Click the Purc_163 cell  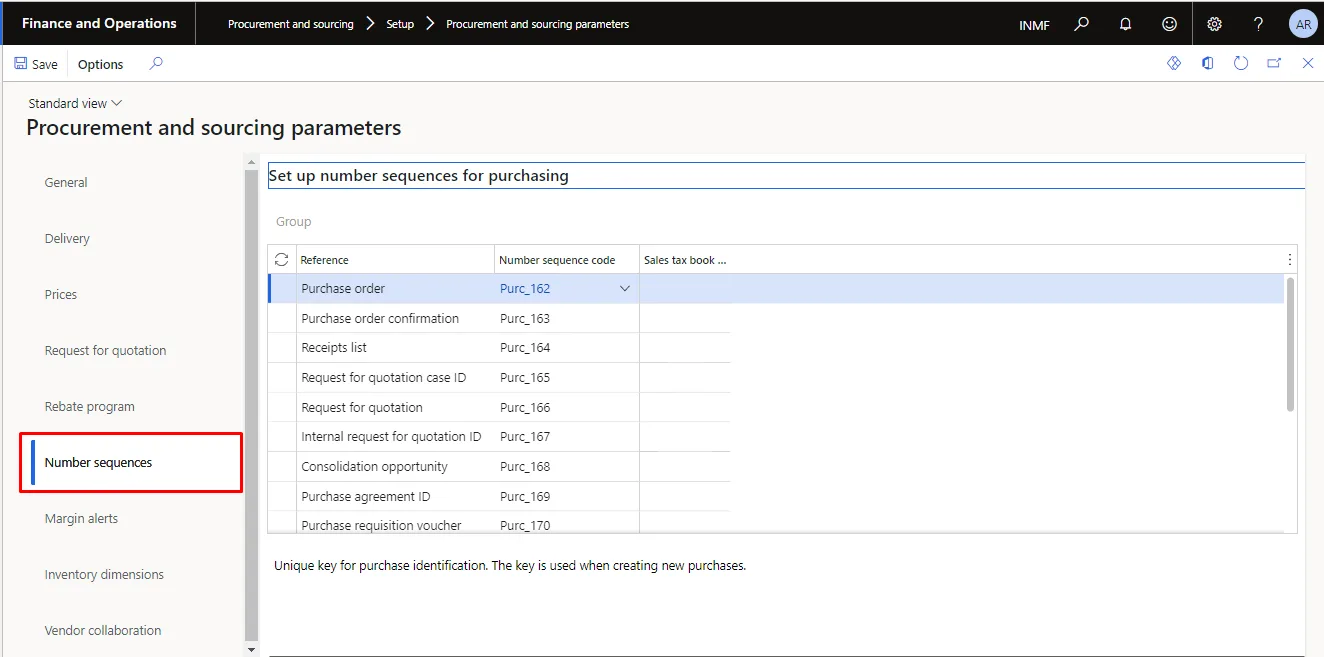pyautogui.click(x=567, y=318)
